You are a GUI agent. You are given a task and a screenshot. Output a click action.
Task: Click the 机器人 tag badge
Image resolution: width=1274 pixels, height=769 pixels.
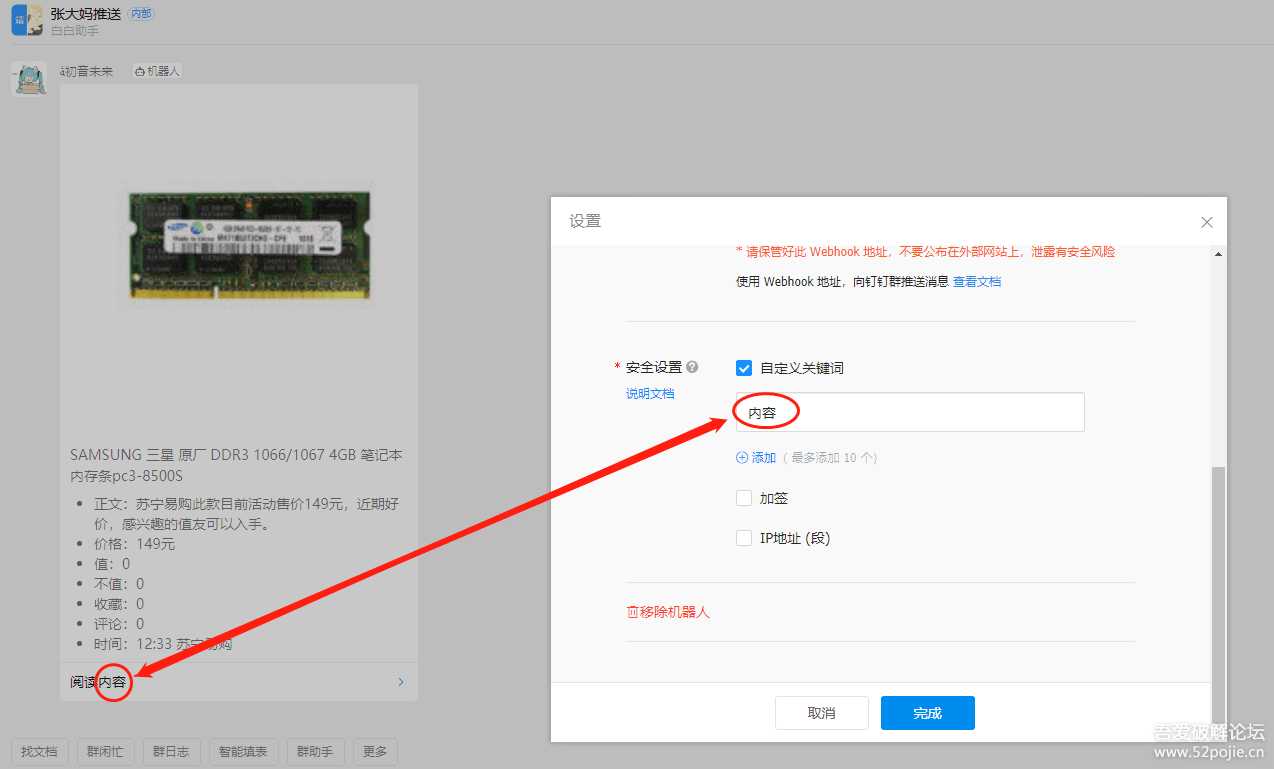156,72
